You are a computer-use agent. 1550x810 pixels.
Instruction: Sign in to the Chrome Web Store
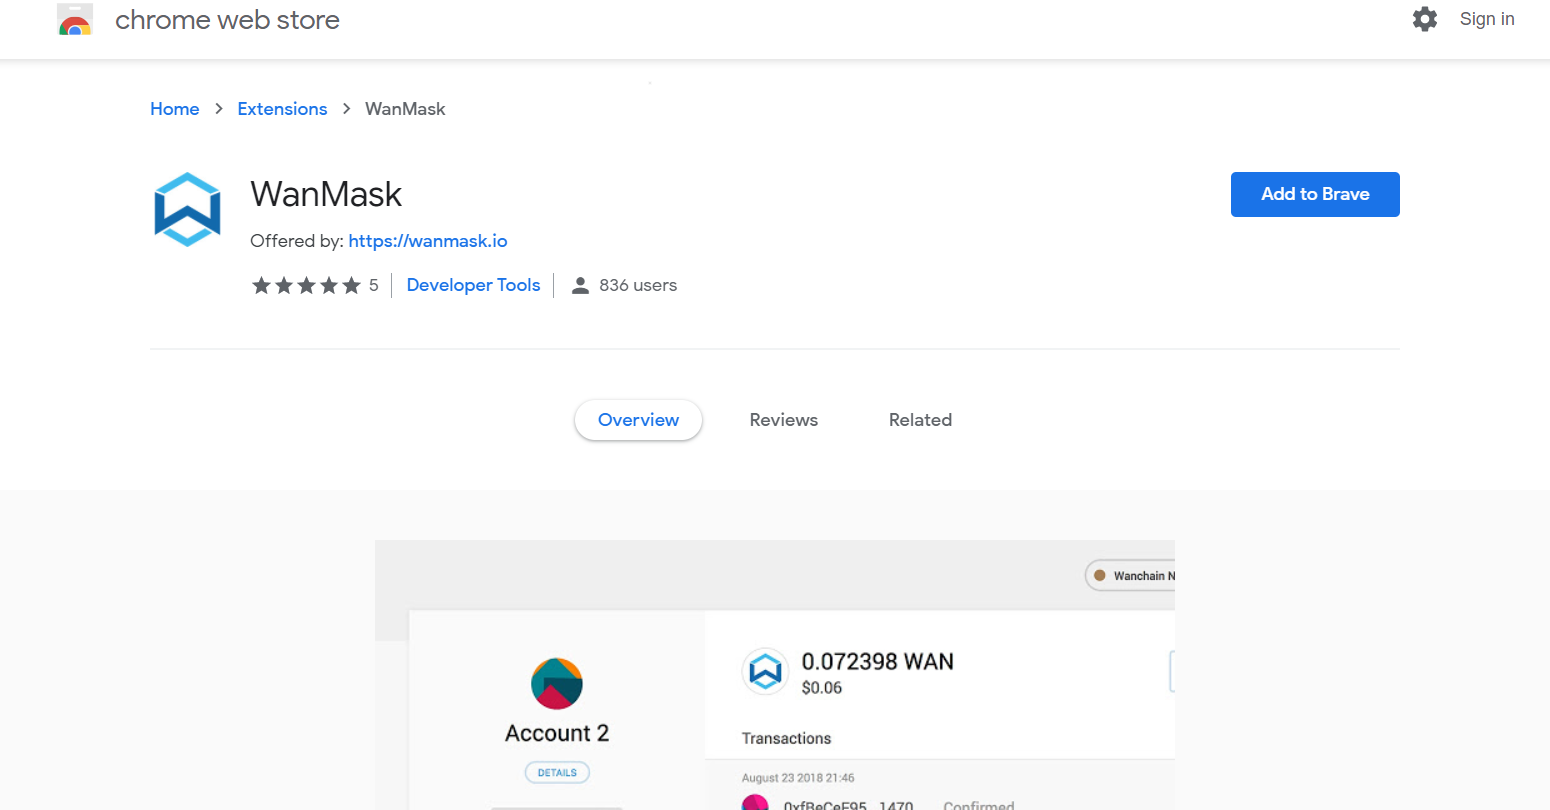1487,19
